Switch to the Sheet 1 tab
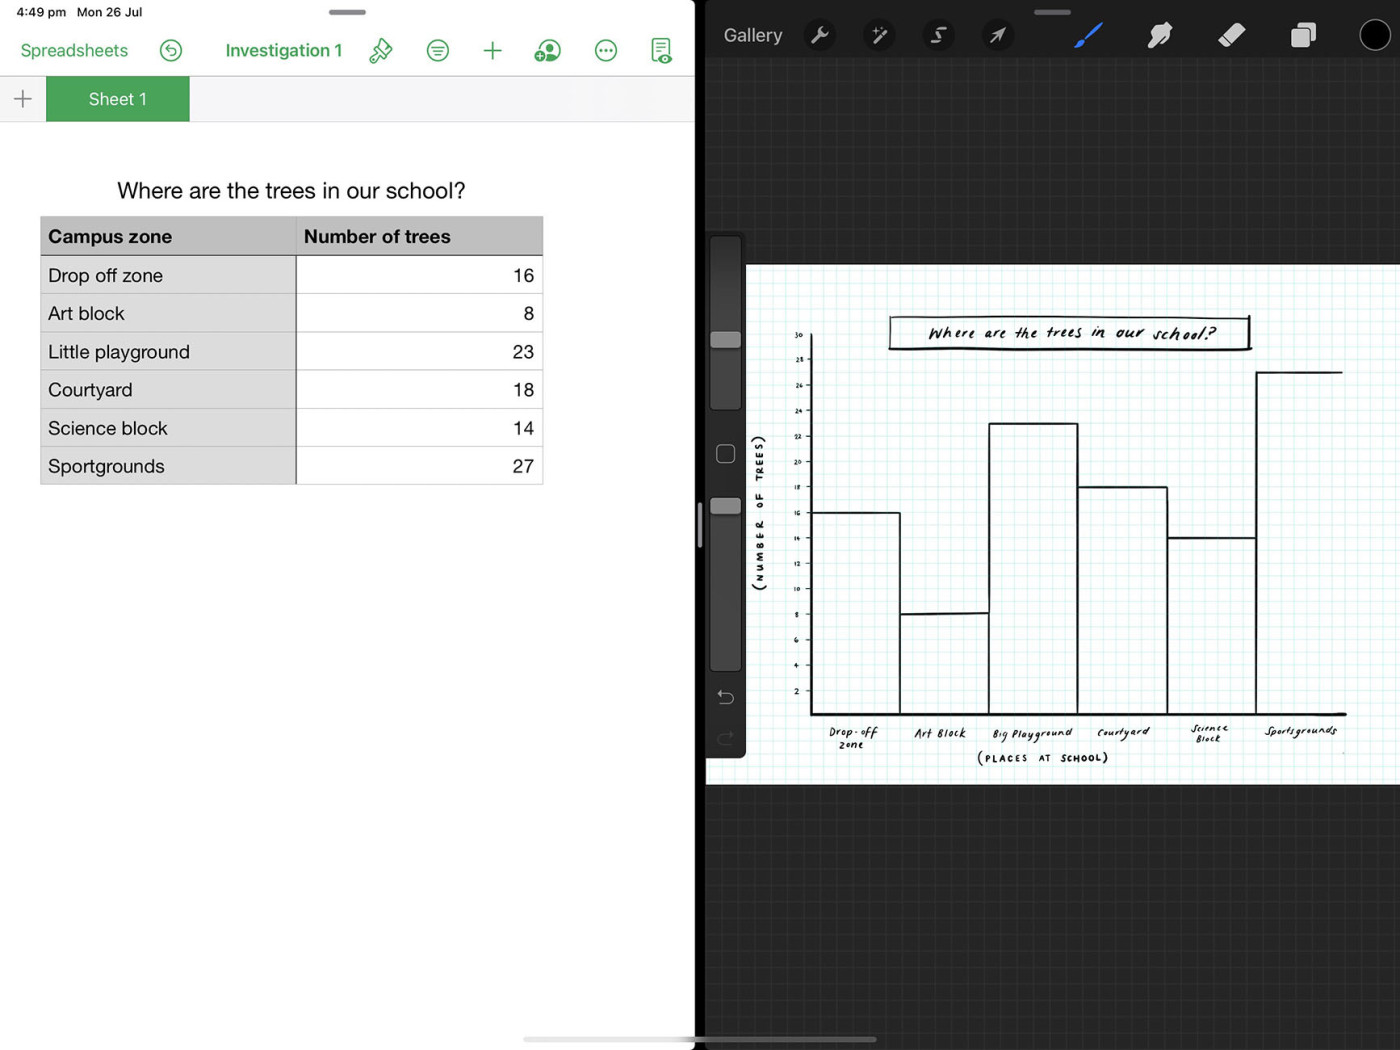1400x1050 pixels. pyautogui.click(x=117, y=99)
